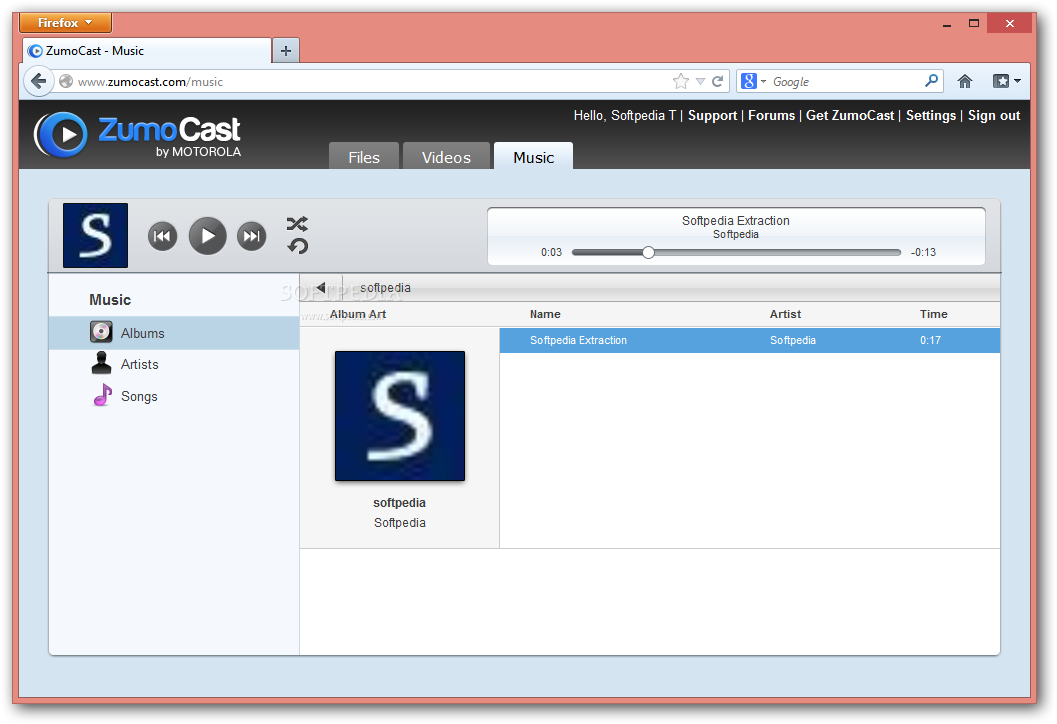Image resolution: width=1057 pixels, height=724 pixels.
Task: Open the Firefox menu button
Action: pos(65,22)
